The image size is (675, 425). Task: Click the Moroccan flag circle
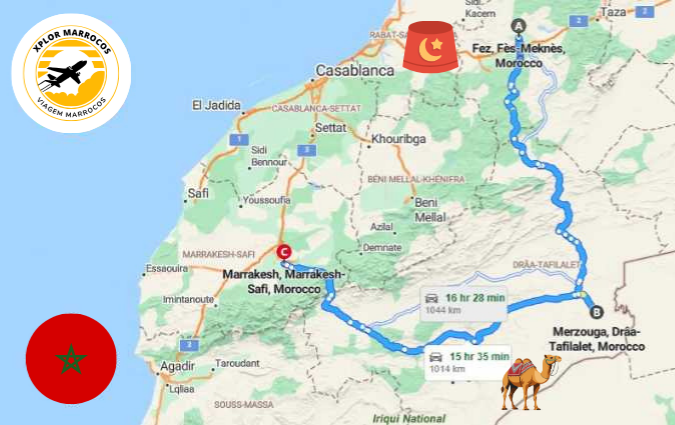coord(71,358)
